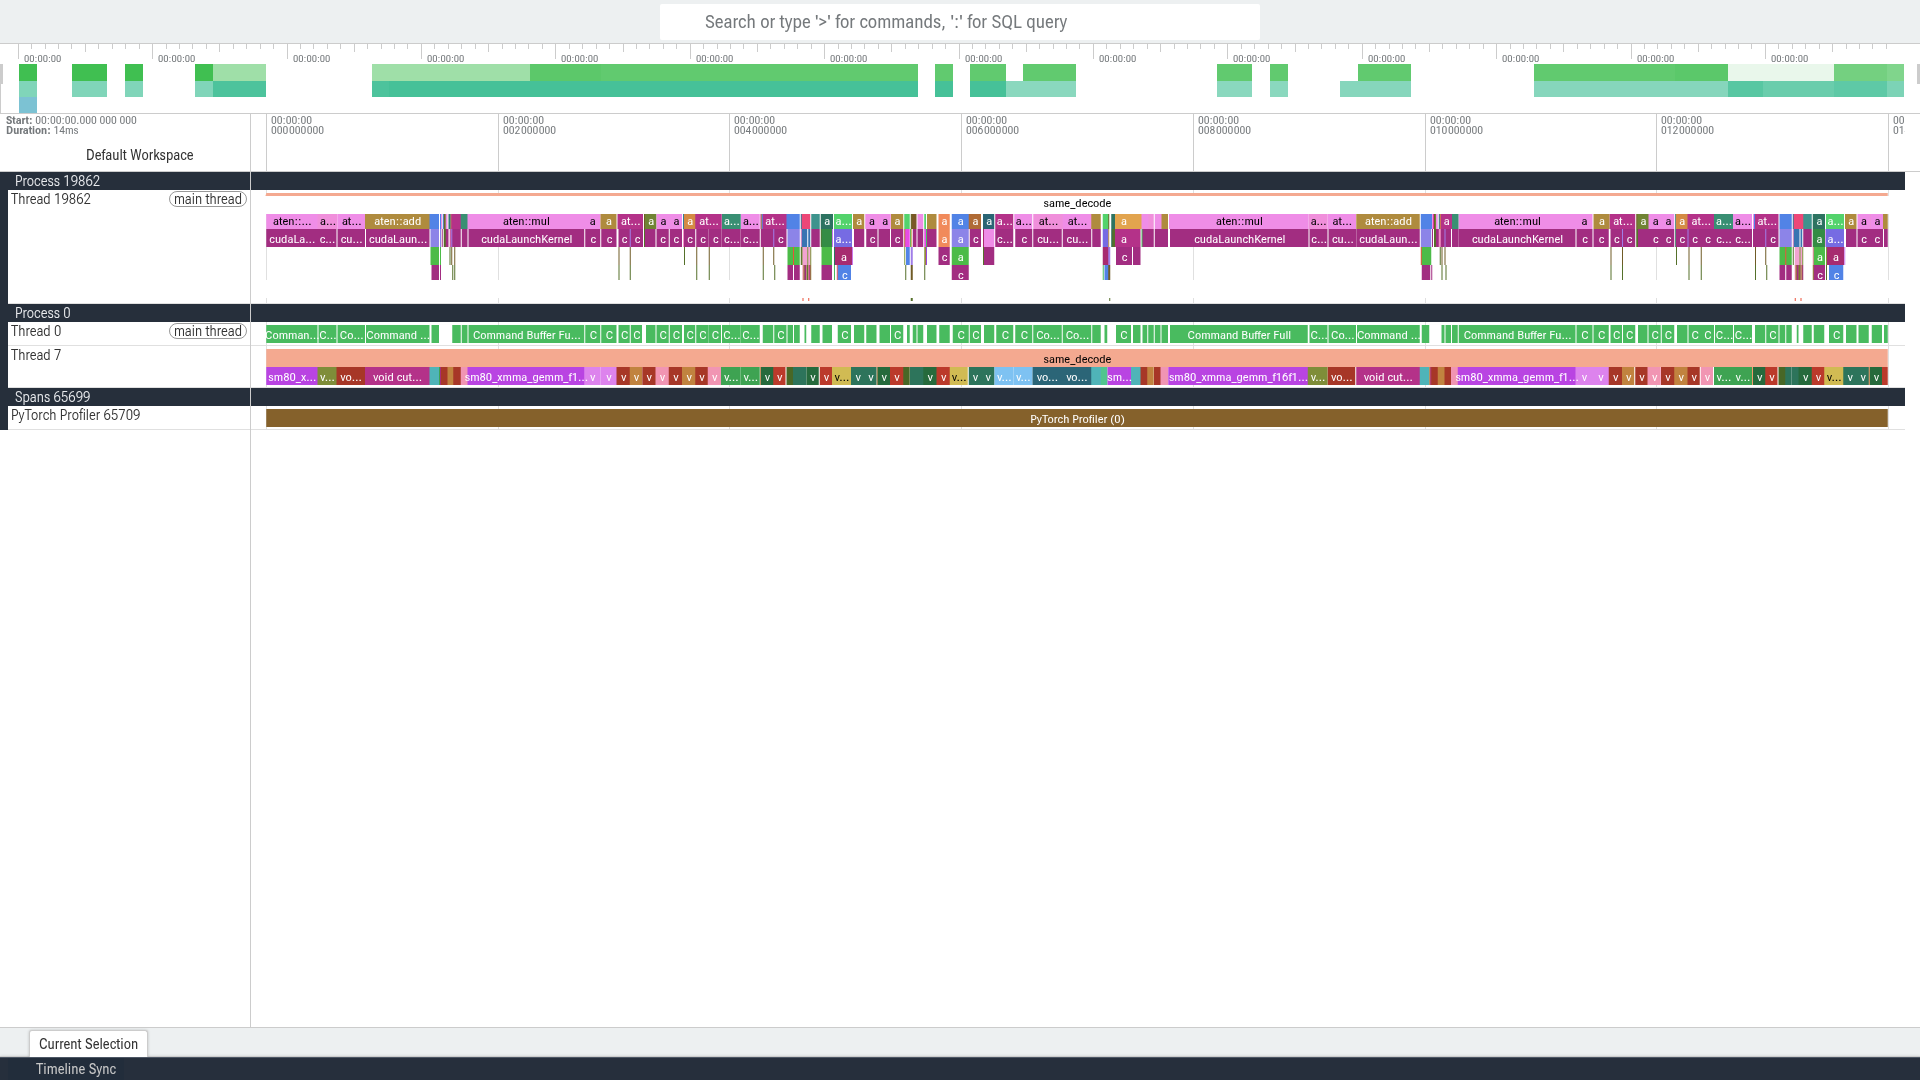Select the truncated Comman slice at Thread 0 start
Image resolution: width=1920 pixels, height=1080 pixels.
click(x=291, y=335)
